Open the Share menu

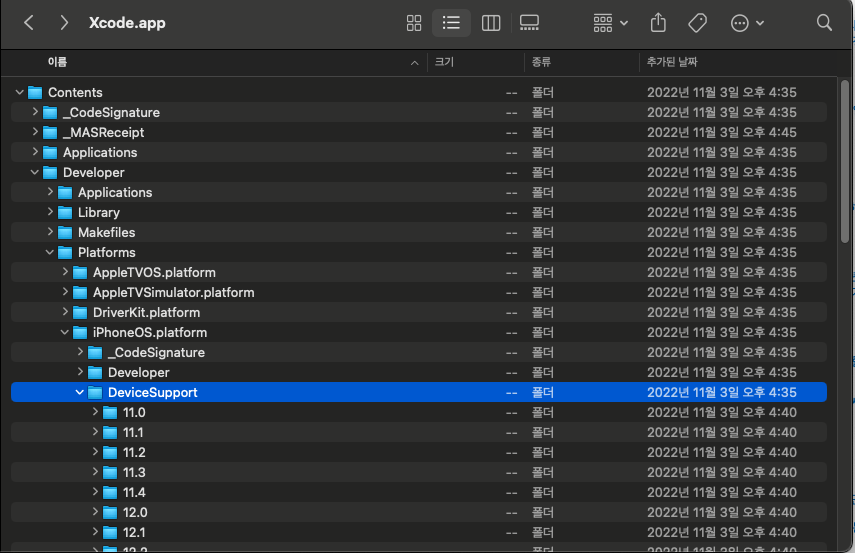coord(658,23)
